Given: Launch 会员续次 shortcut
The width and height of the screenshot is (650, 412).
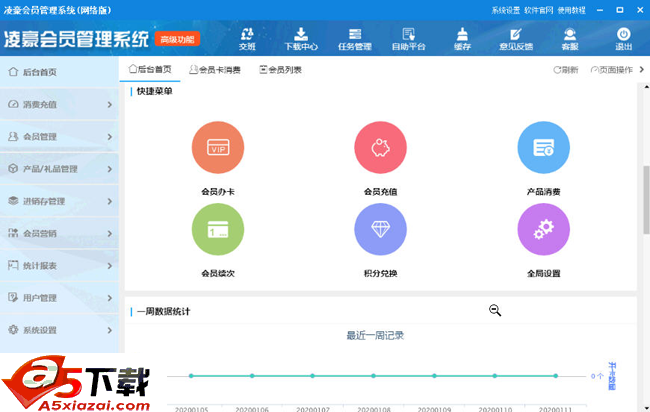Looking at the screenshot, I should click(218, 229).
